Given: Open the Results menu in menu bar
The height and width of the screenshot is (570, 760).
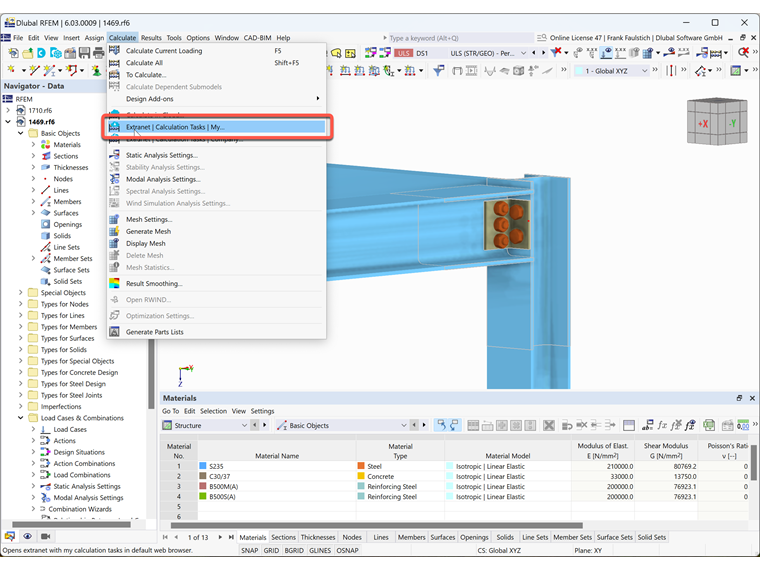Looking at the screenshot, I should [151, 38].
